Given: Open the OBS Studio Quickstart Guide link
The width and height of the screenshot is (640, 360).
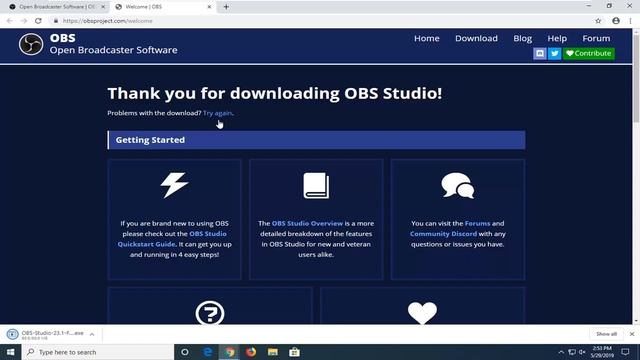Looking at the screenshot, I should [172, 239].
